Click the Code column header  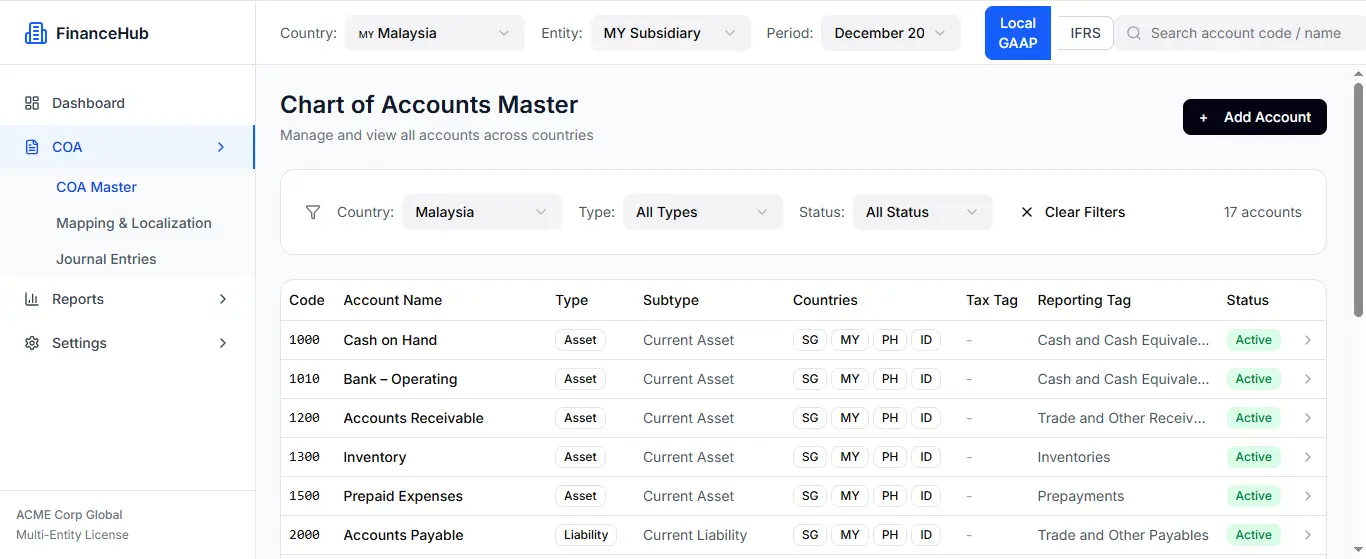(307, 300)
